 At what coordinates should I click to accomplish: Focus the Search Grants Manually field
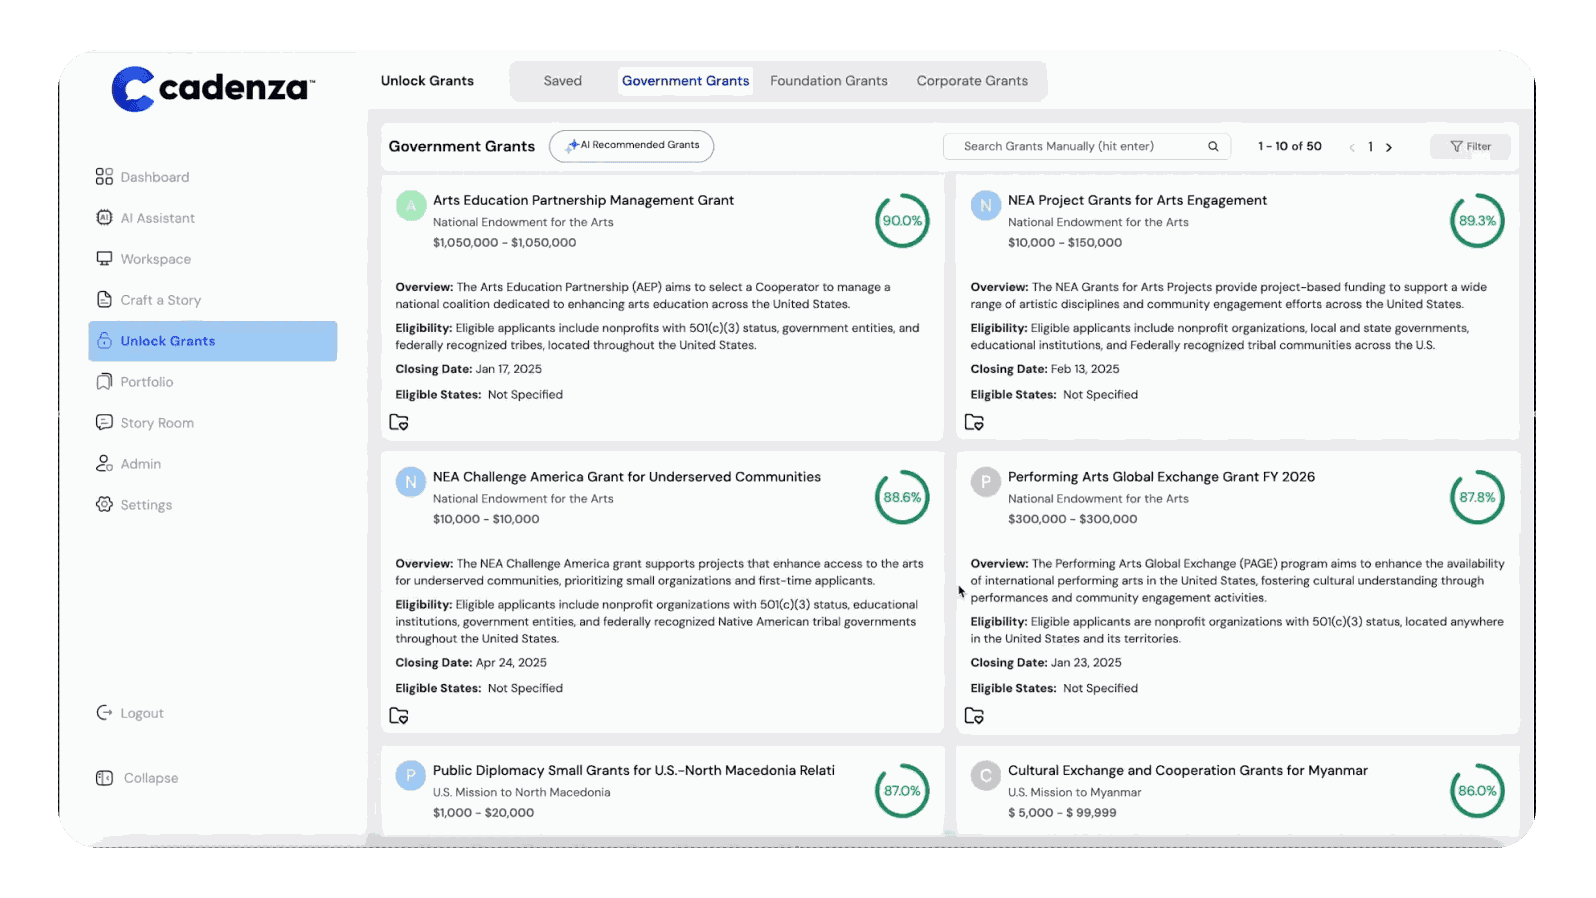click(x=1086, y=146)
